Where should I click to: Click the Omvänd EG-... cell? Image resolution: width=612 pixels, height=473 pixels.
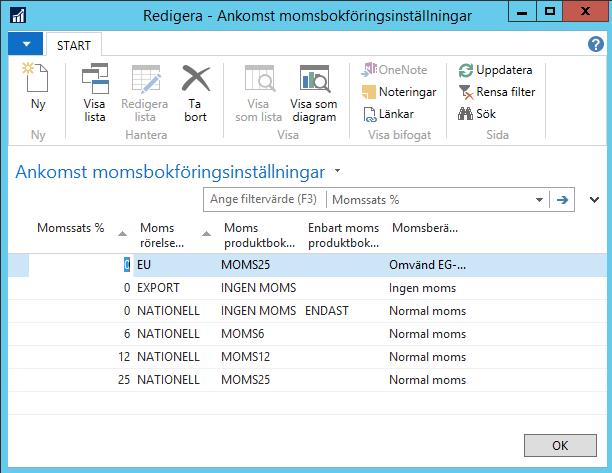[x=427, y=265]
